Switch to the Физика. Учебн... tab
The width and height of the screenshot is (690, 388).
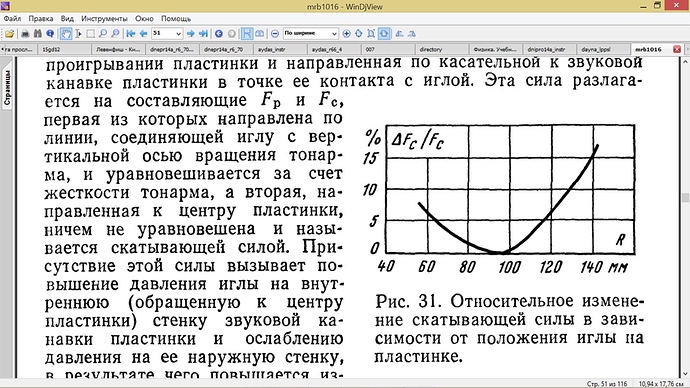tap(495, 49)
